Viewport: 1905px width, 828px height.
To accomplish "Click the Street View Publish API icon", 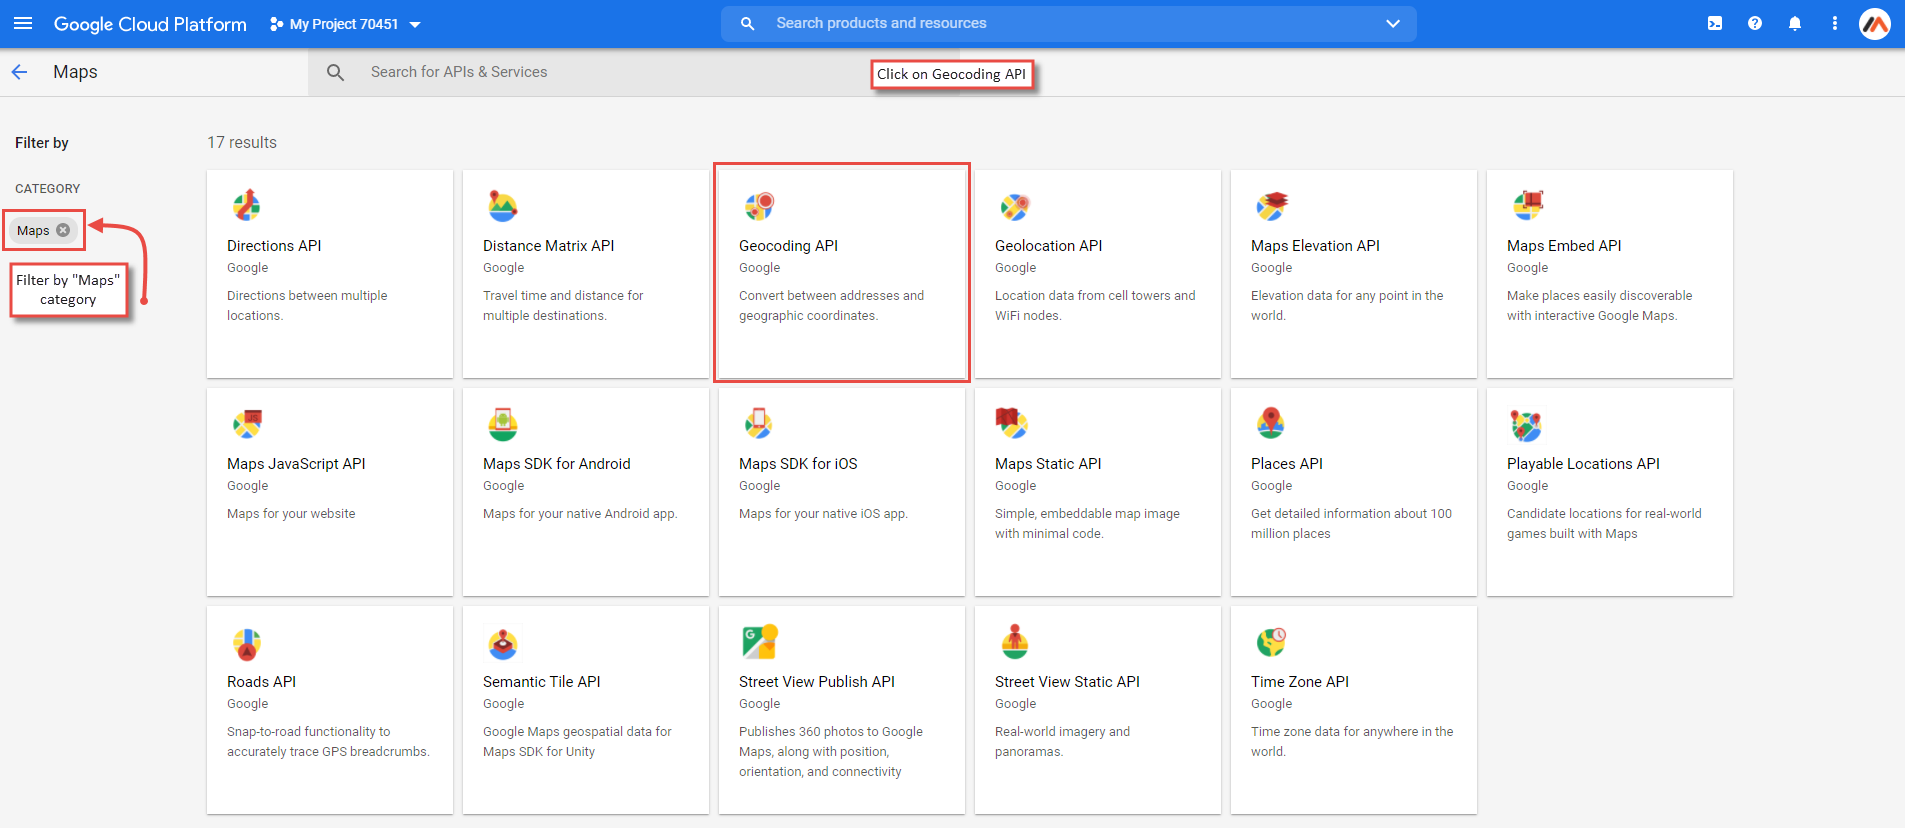I will [760, 641].
